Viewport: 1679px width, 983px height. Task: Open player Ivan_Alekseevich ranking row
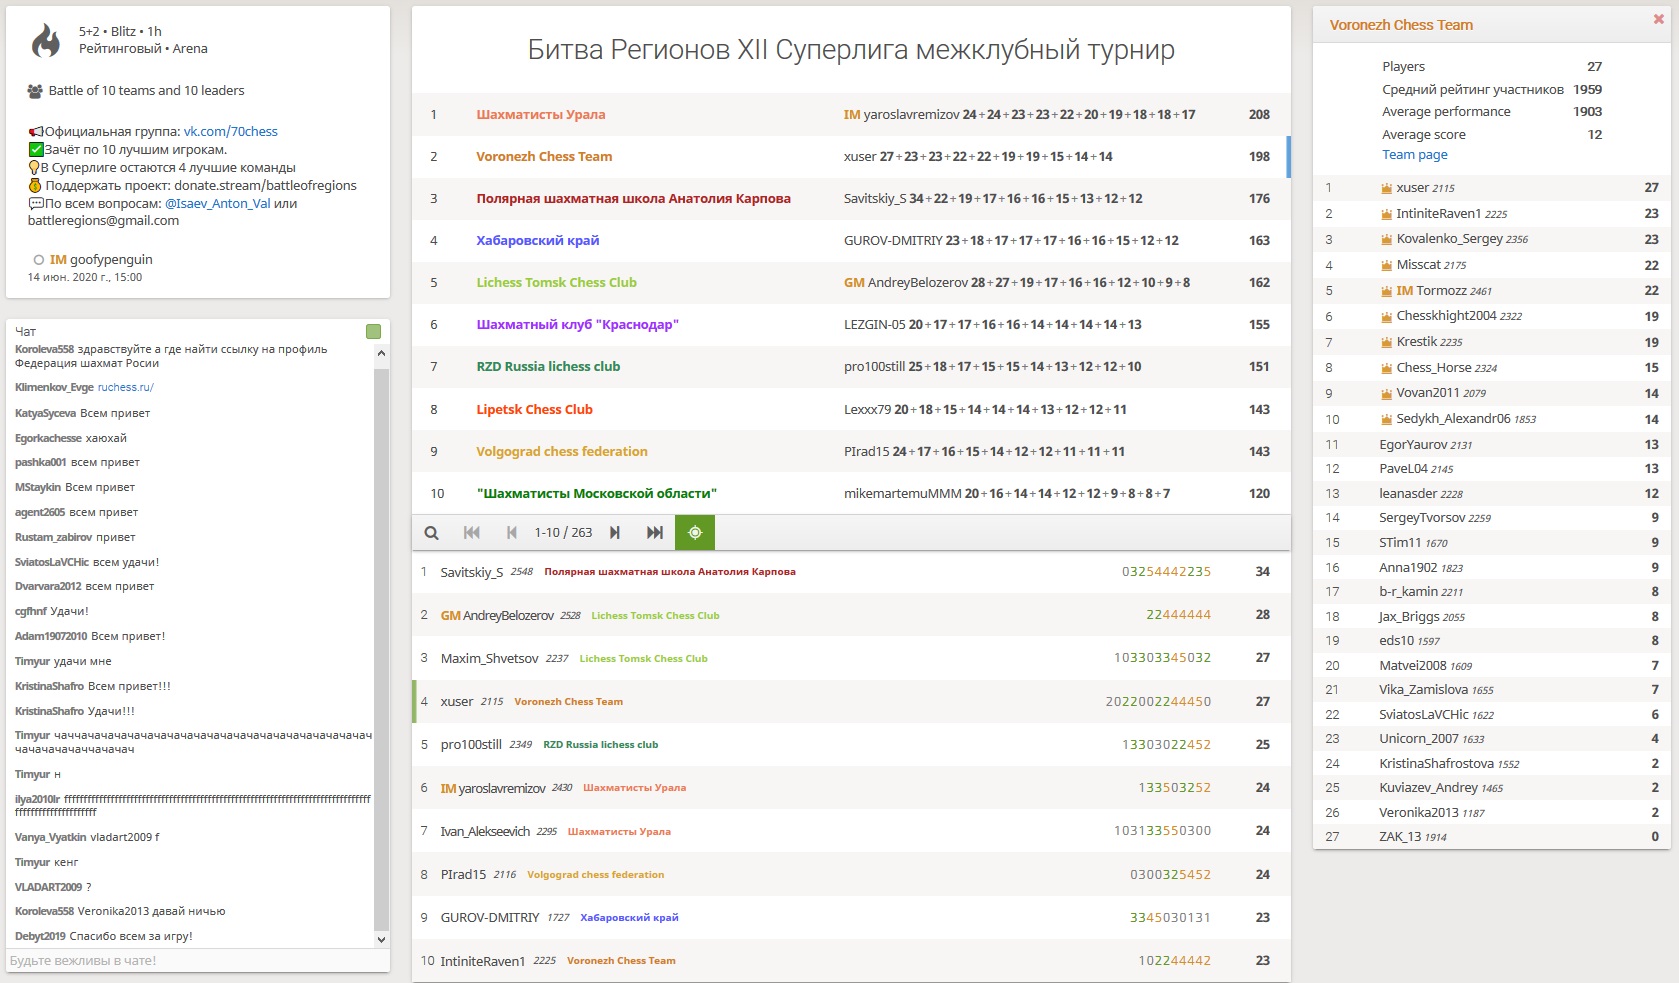851,832
